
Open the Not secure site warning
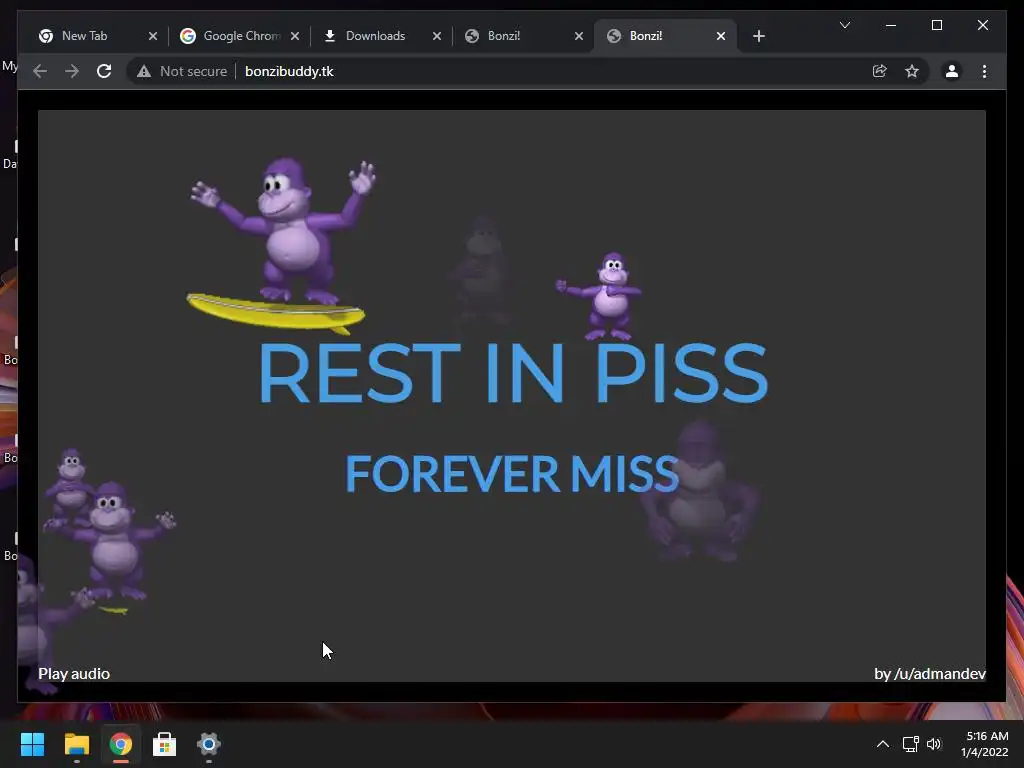click(x=182, y=71)
